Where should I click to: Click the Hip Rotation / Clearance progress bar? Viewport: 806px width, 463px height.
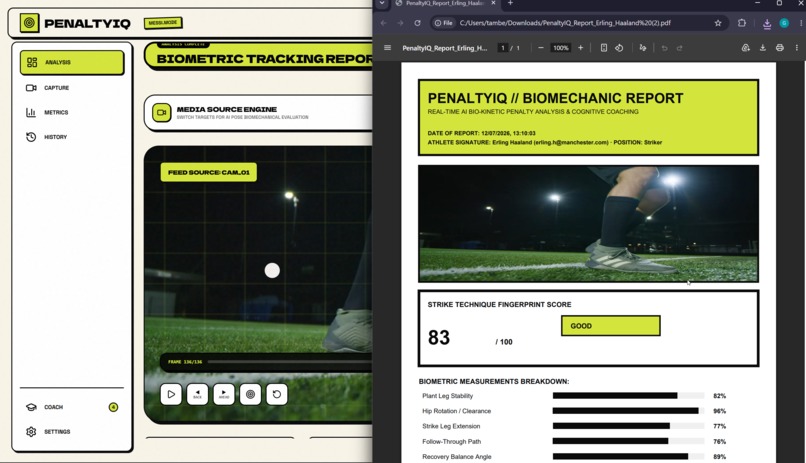point(628,411)
